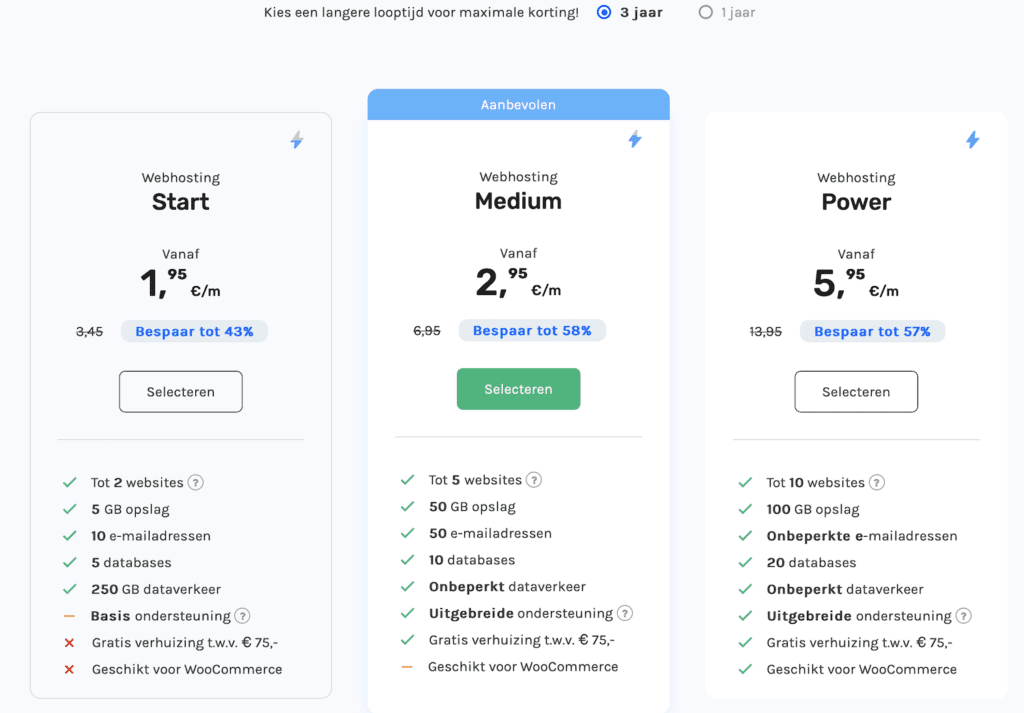Click the green Selecteren button for Medium
The height and width of the screenshot is (713, 1024).
click(x=518, y=389)
